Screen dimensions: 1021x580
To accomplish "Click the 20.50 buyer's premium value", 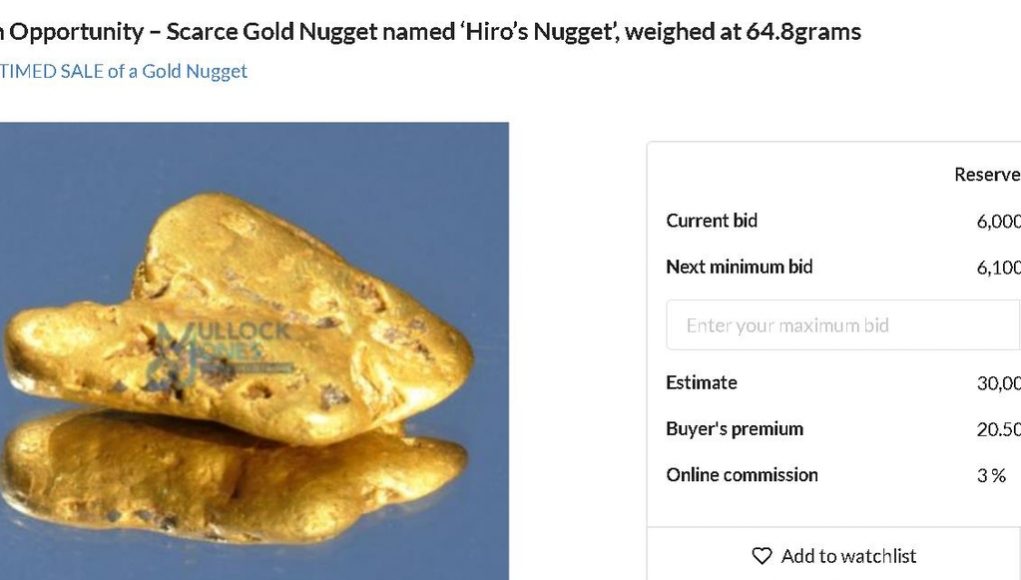I will click(999, 430).
